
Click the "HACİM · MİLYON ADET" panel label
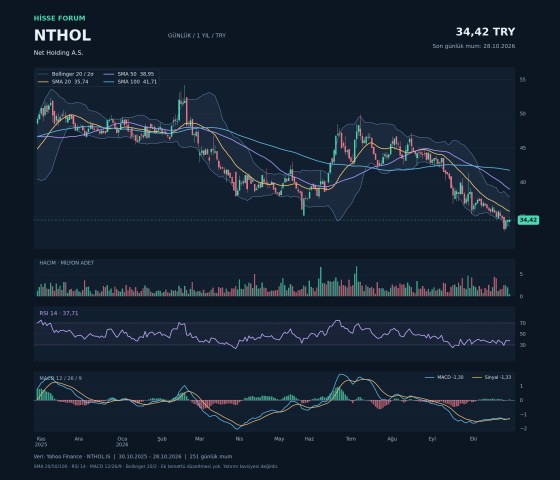tap(66, 263)
